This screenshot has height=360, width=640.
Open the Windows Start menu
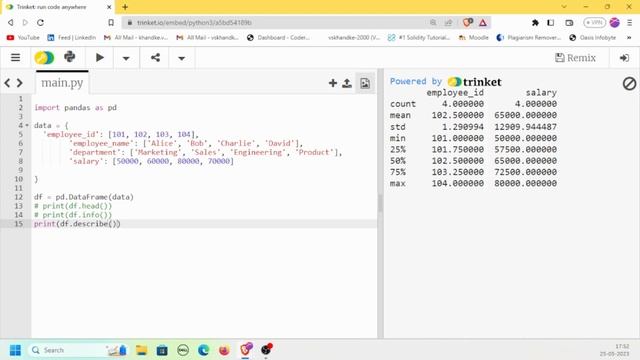coord(16,350)
